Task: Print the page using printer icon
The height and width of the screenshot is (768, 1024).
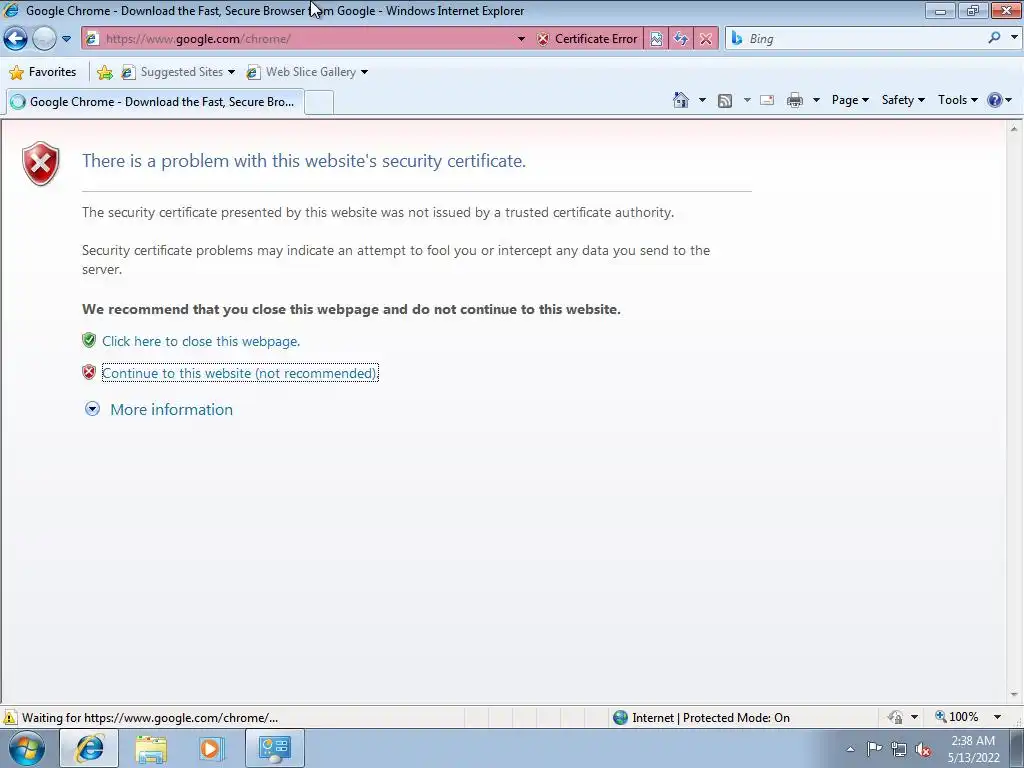Action: pos(795,100)
